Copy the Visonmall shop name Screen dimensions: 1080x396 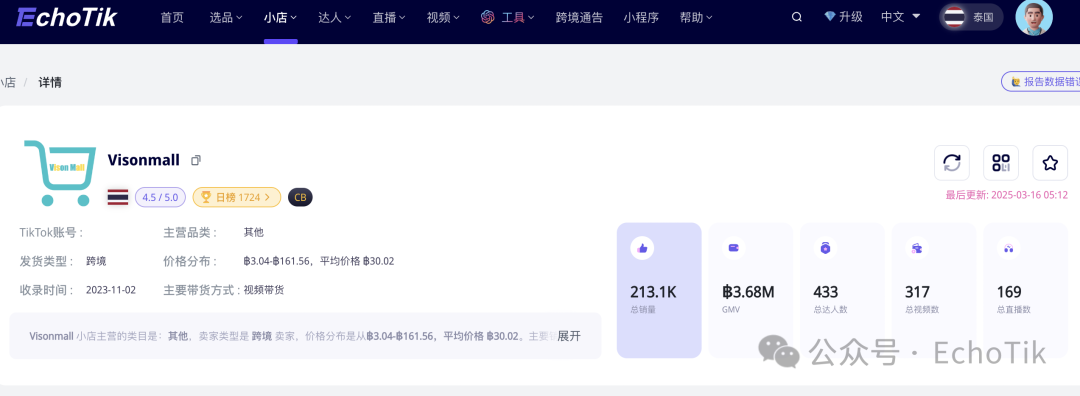(x=196, y=160)
